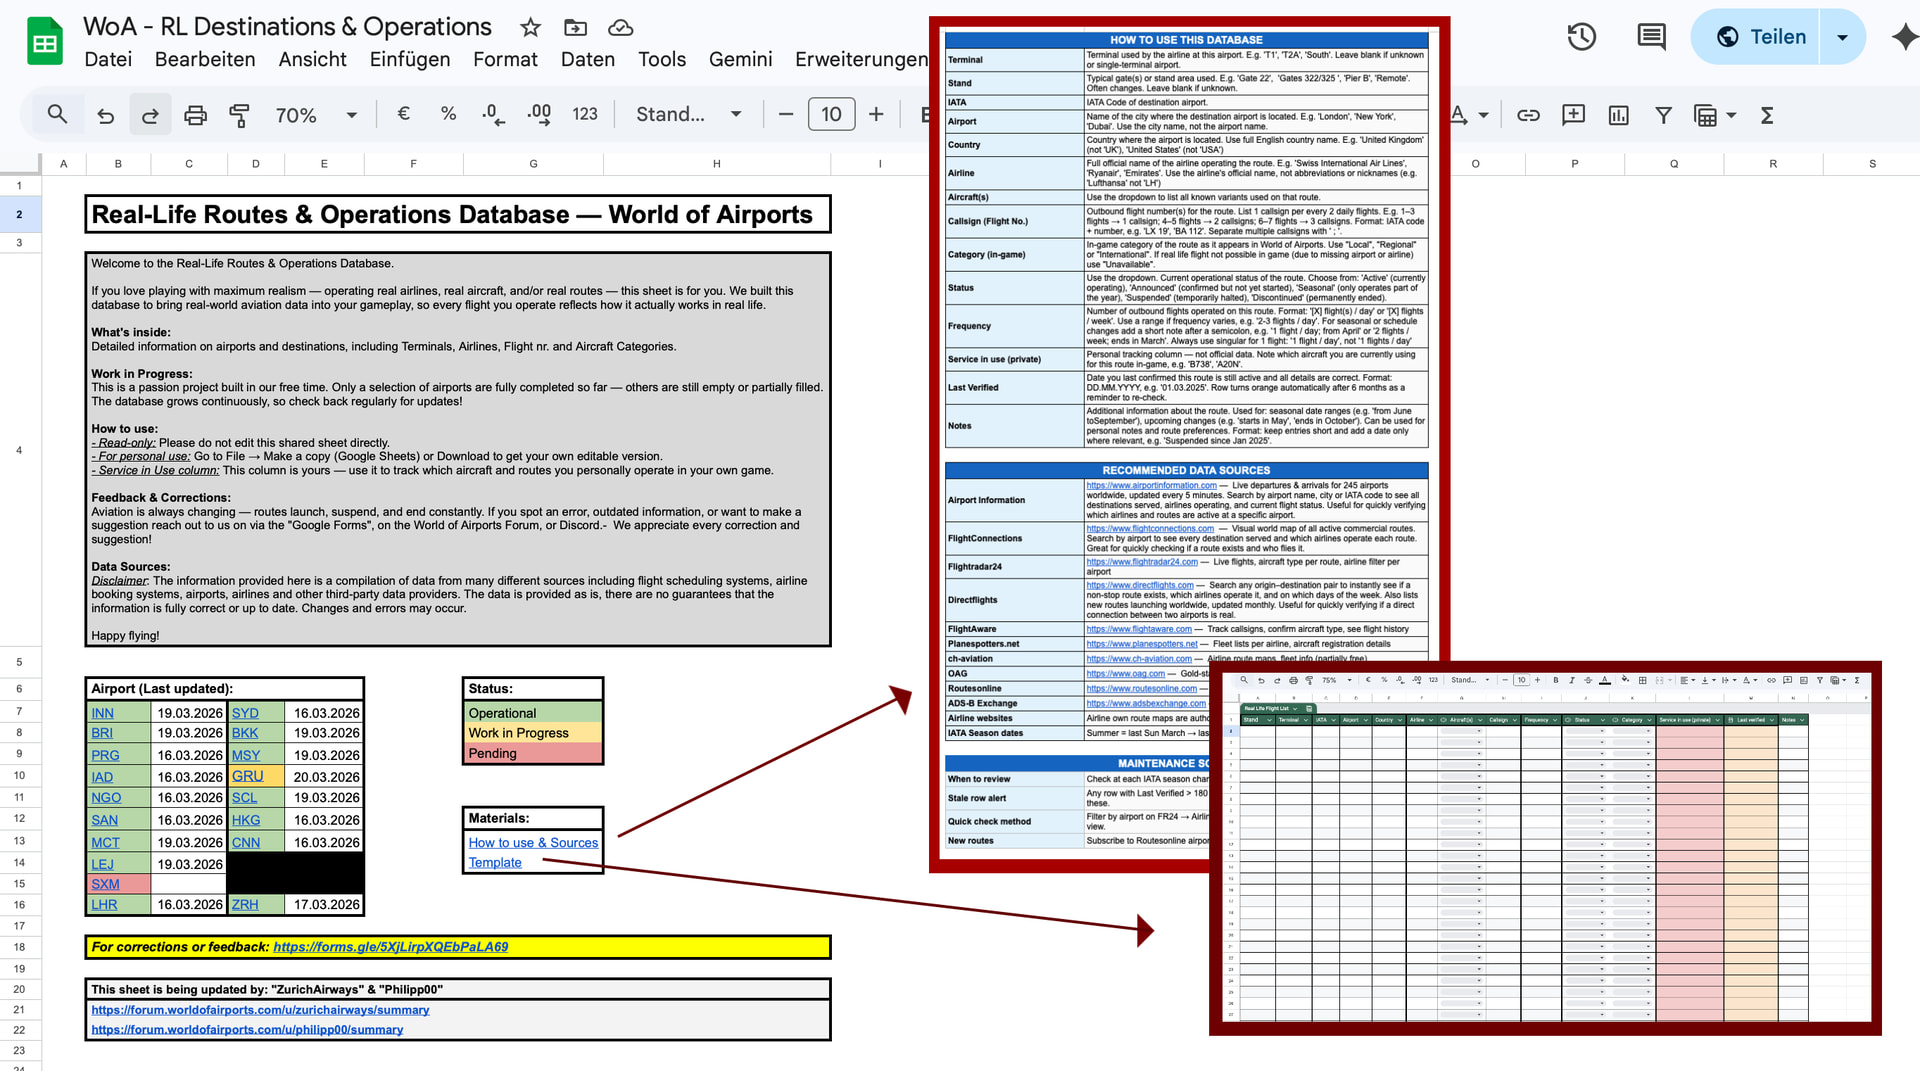Open the Erweiterungen menu
The image size is (1920, 1071).
861,59
